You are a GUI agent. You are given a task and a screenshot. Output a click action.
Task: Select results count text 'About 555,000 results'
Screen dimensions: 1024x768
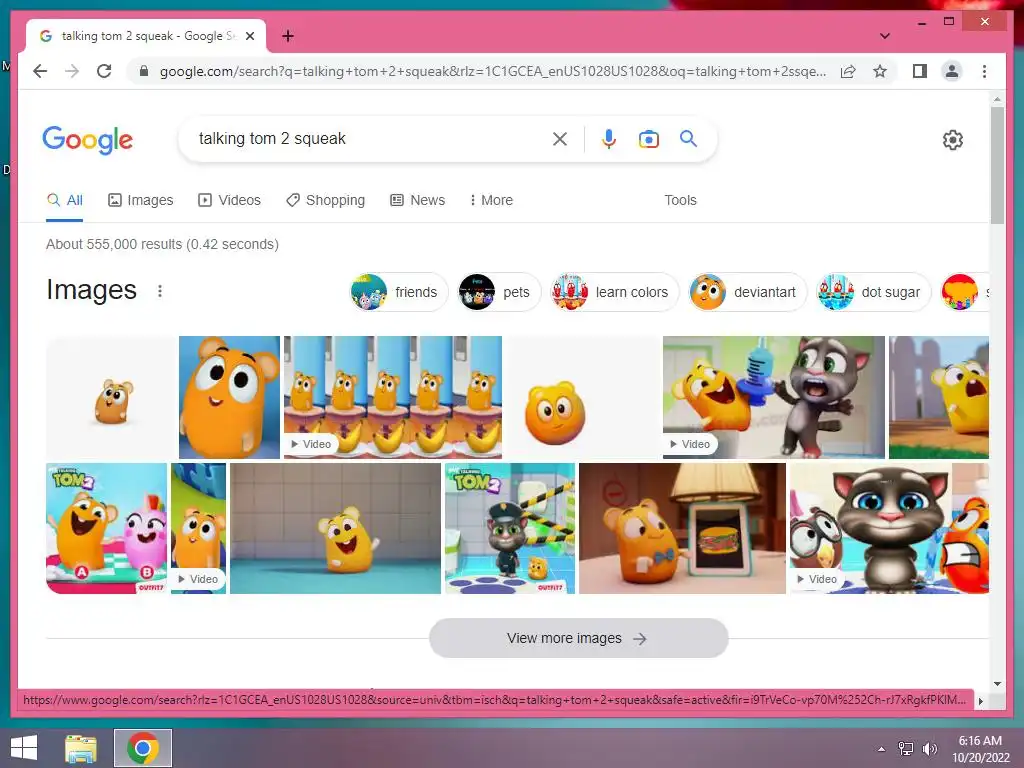point(114,244)
